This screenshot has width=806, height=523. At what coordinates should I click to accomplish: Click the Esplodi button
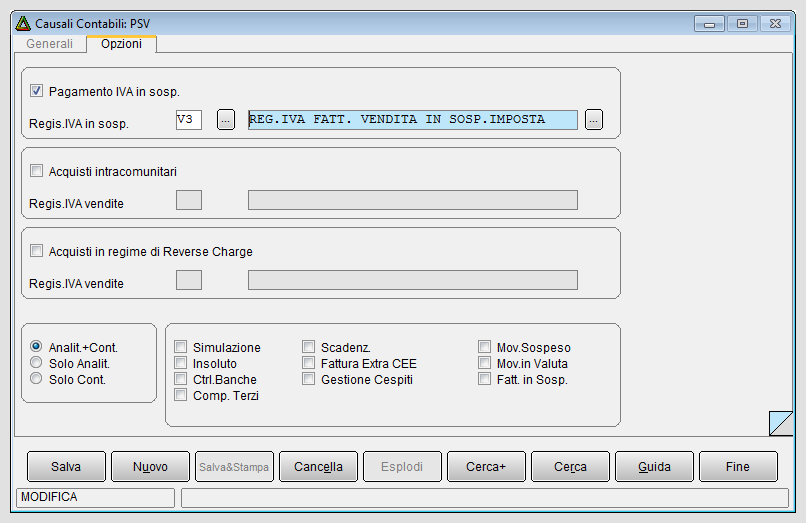[x=402, y=466]
